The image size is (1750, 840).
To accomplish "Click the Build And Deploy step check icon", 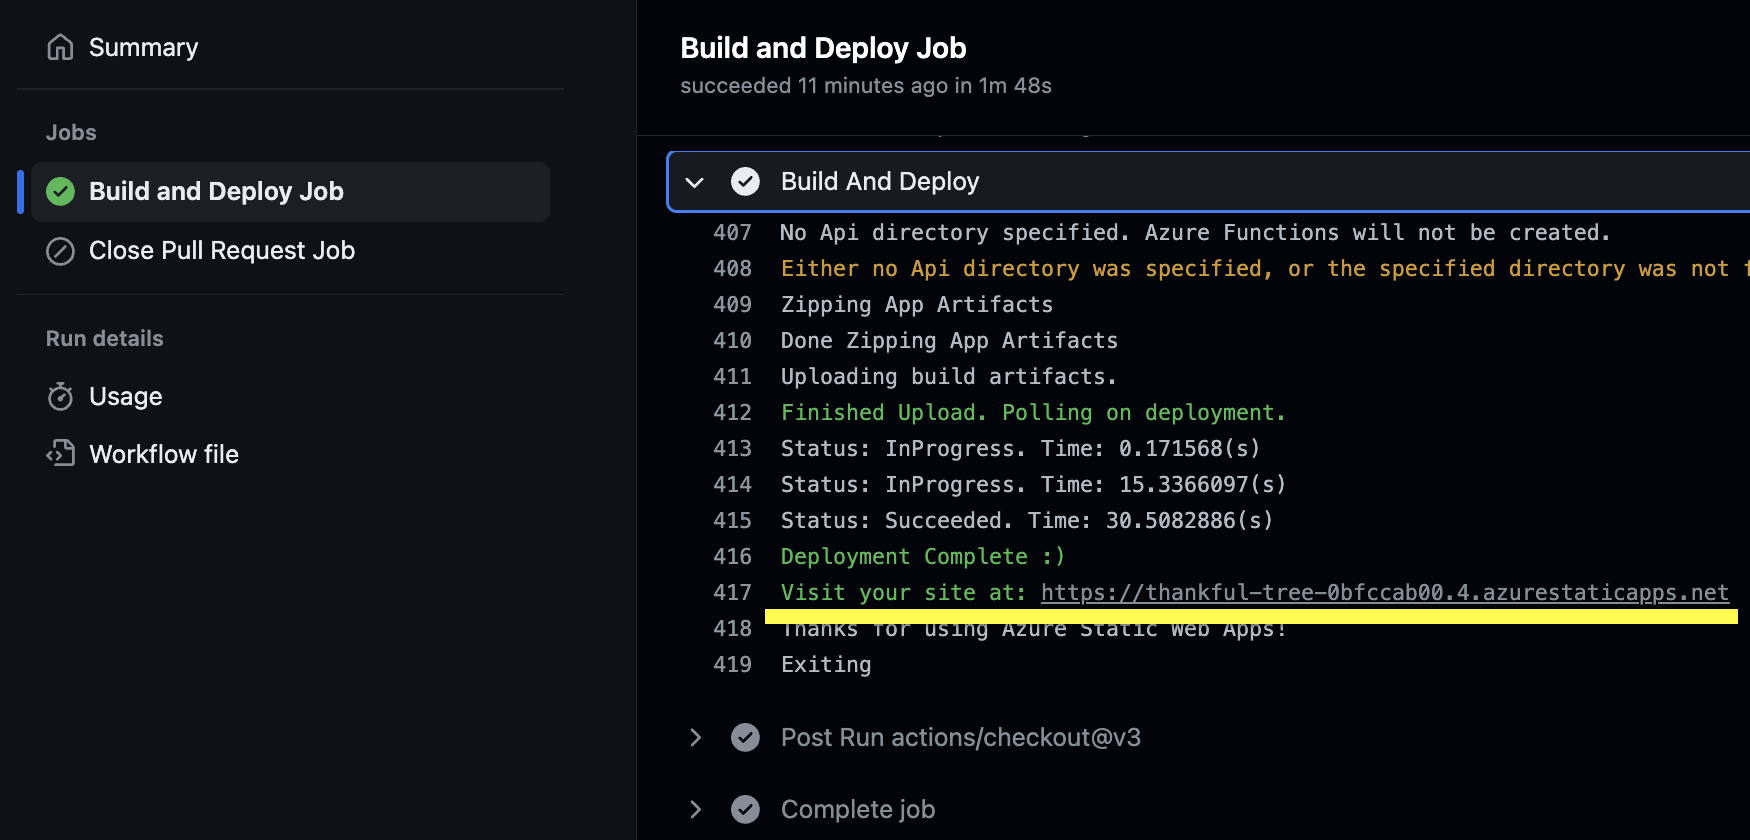I will pos(745,181).
